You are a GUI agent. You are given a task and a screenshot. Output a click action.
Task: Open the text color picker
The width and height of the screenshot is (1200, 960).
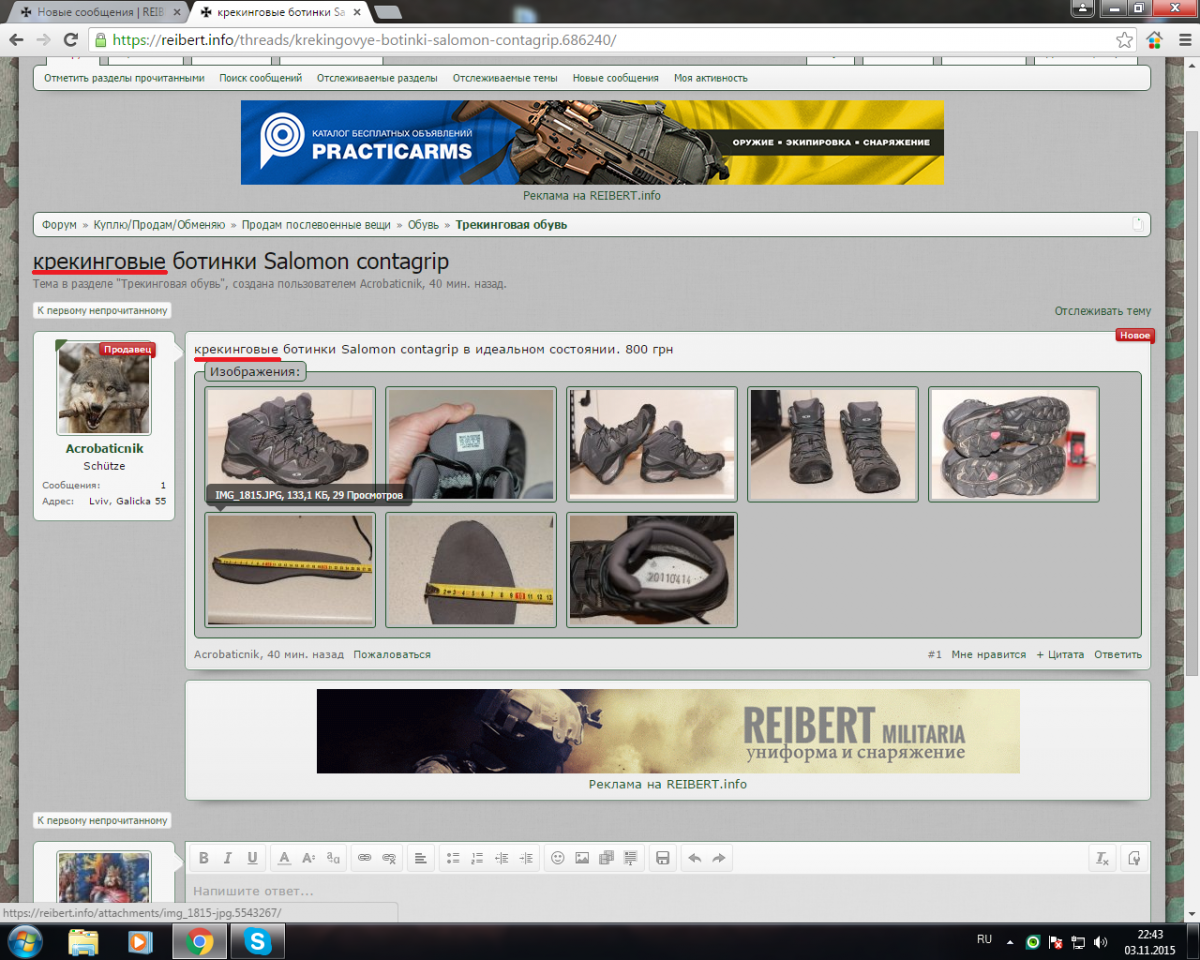(284, 858)
